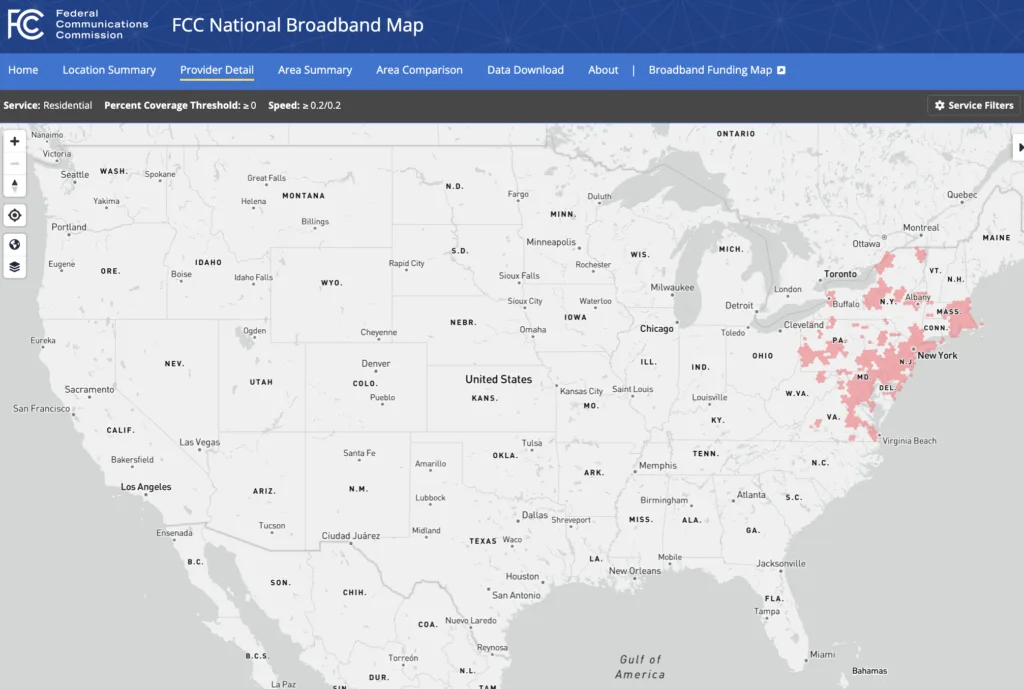Click the Atlanta city label

point(751,494)
